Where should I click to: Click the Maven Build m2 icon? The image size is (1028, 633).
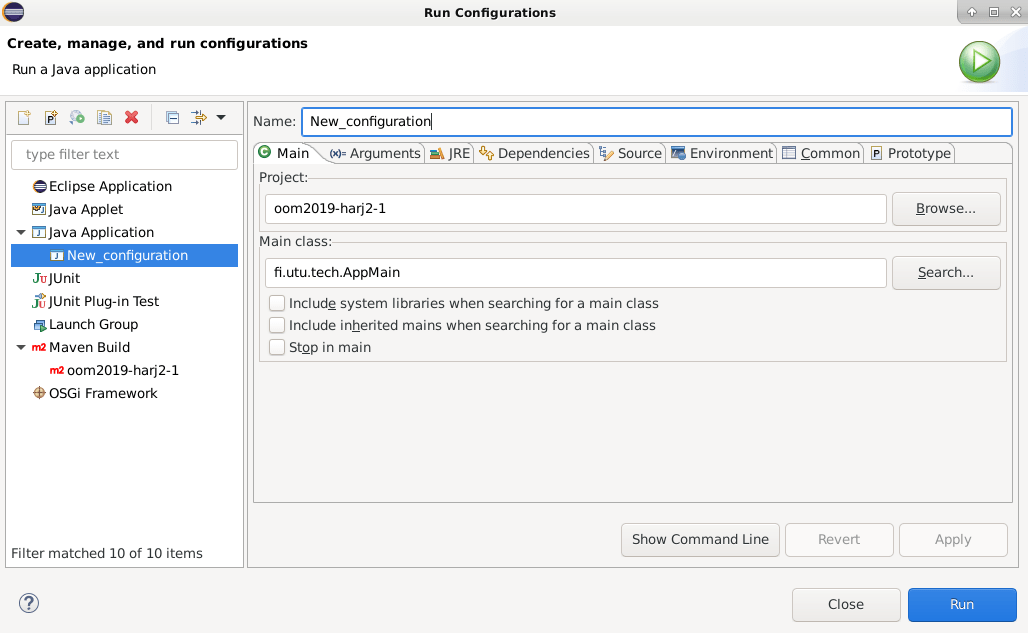click(x=39, y=347)
